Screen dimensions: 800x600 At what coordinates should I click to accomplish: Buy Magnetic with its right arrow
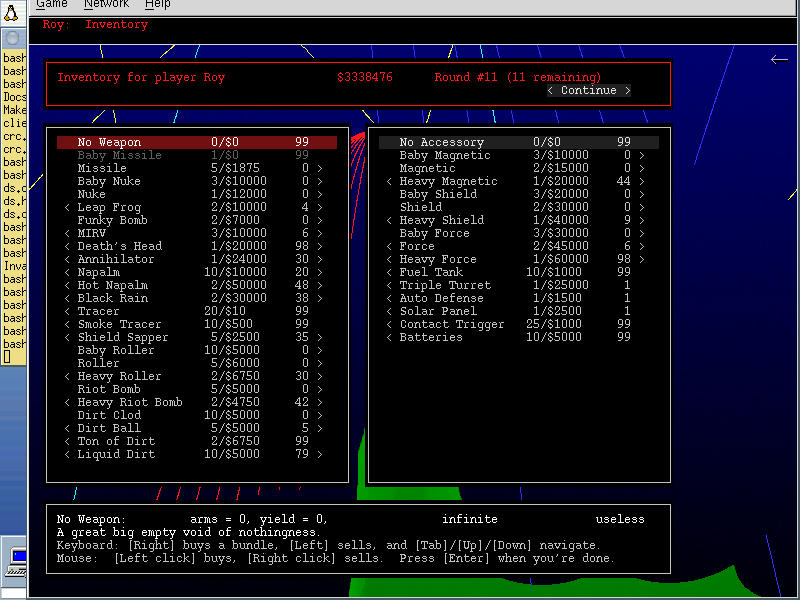click(642, 168)
